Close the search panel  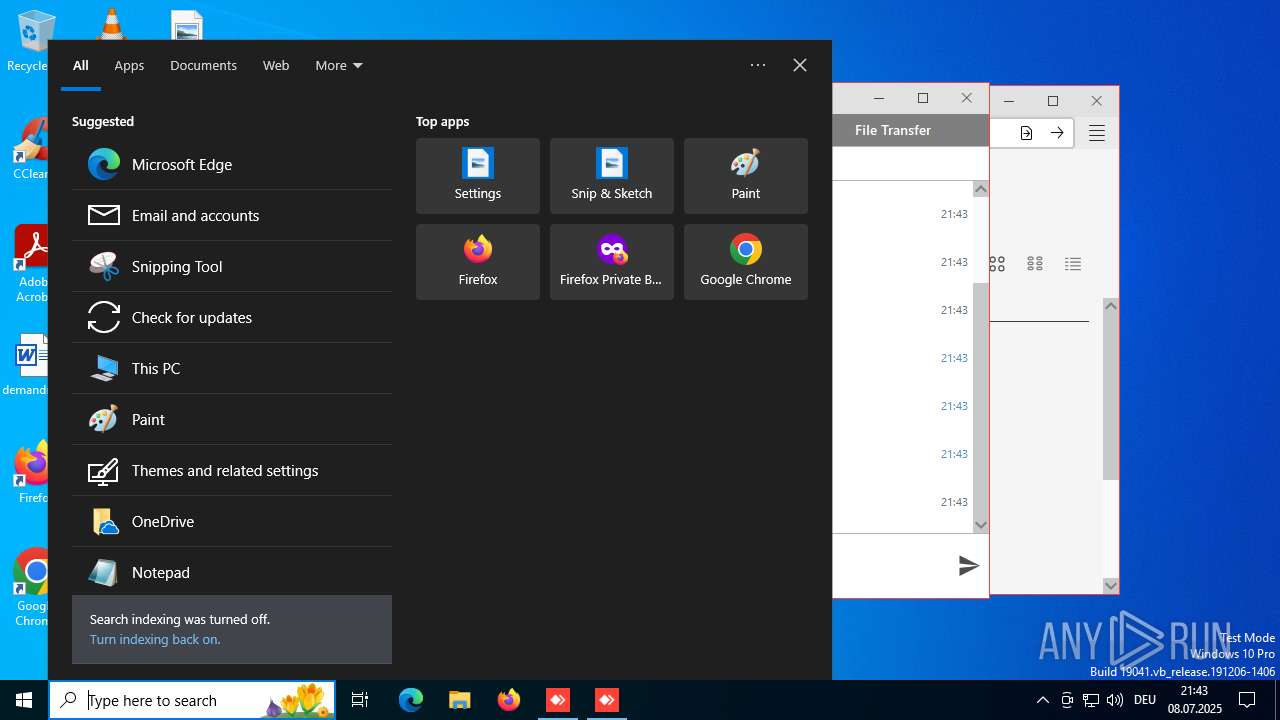pyautogui.click(x=800, y=65)
